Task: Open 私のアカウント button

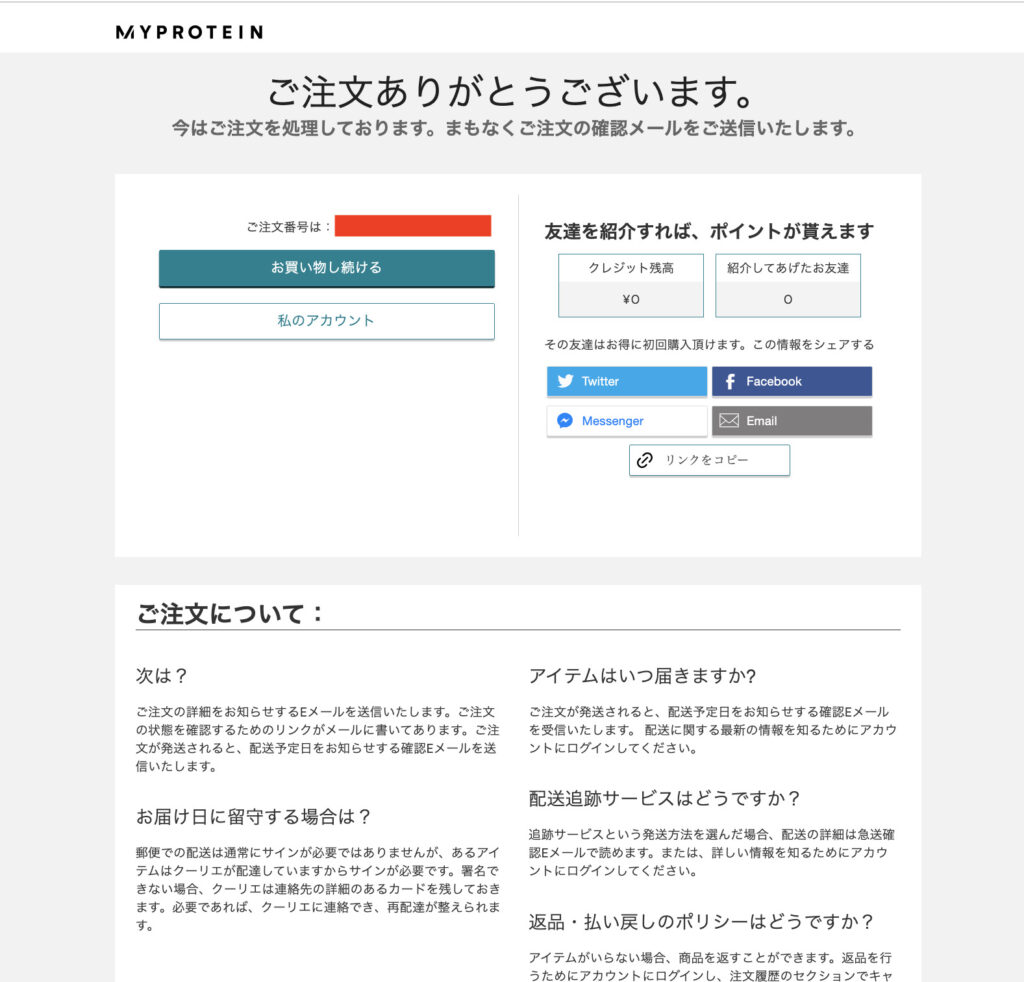Action: click(x=326, y=321)
